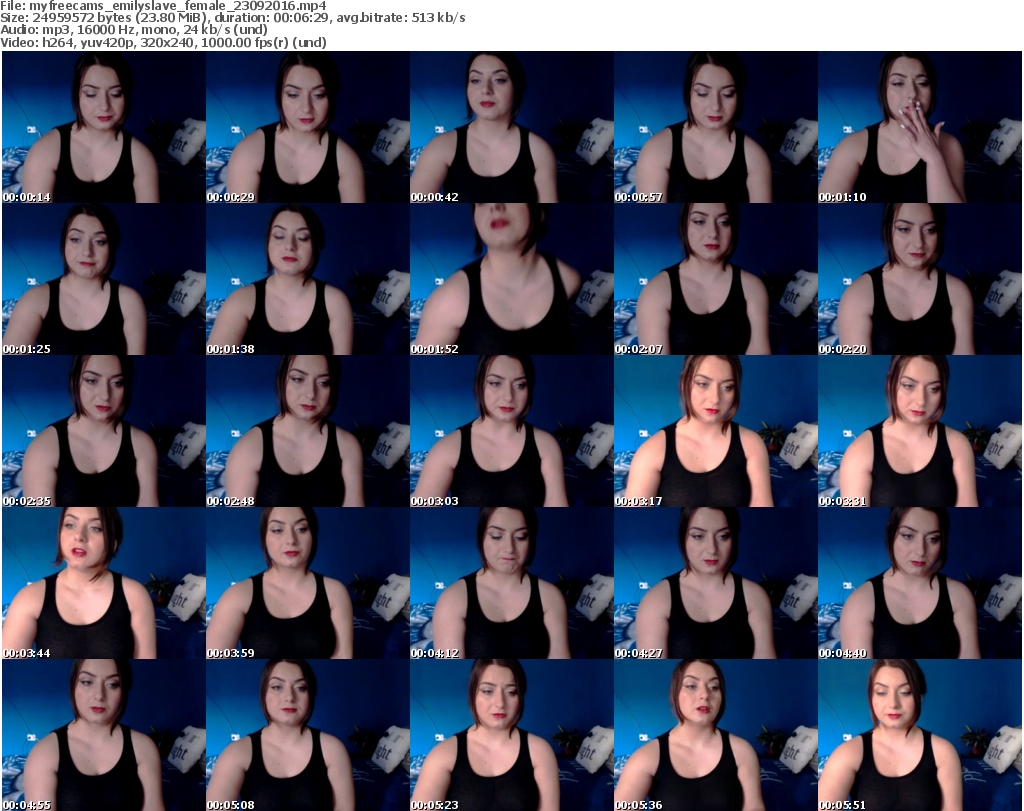Open the thumbnail labeled 00:05:23
Screen dimensions: 1024x811
click(511, 735)
